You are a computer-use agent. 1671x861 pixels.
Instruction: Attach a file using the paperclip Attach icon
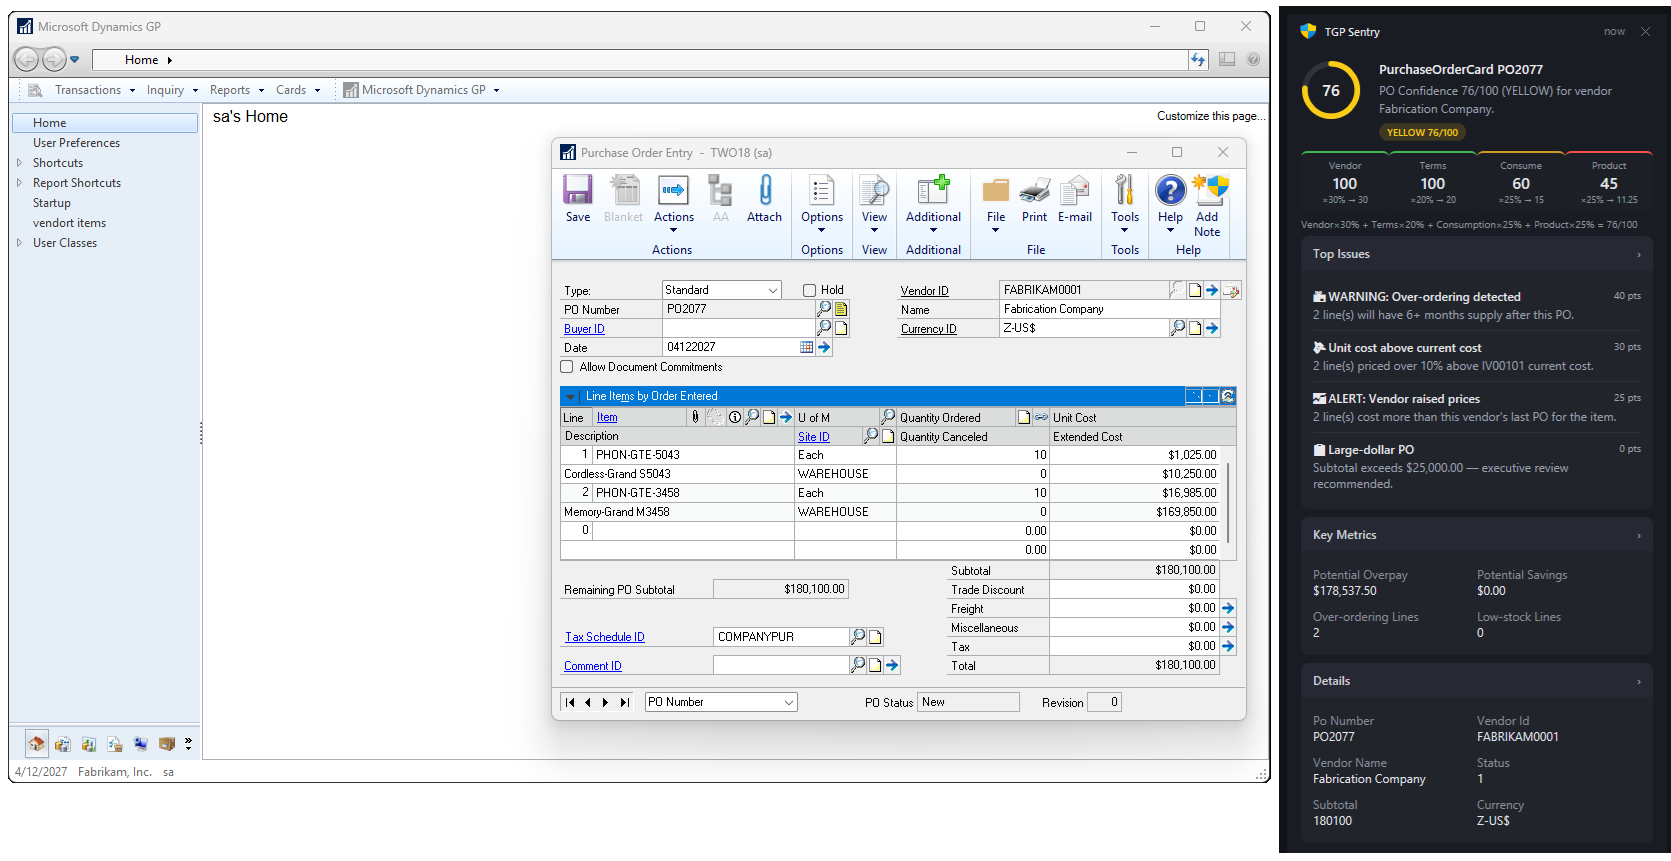coord(764,198)
